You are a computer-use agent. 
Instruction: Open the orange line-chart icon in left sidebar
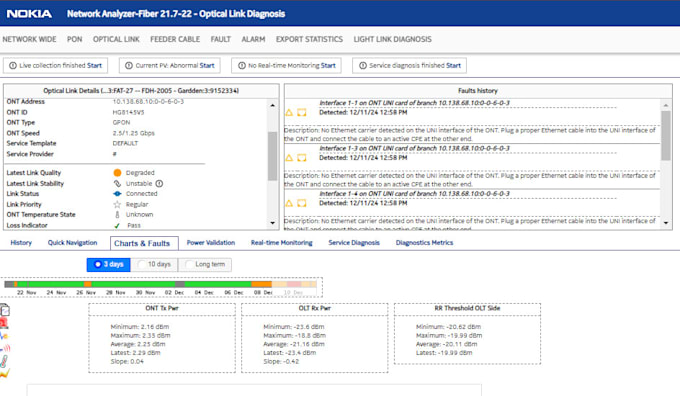[4, 373]
